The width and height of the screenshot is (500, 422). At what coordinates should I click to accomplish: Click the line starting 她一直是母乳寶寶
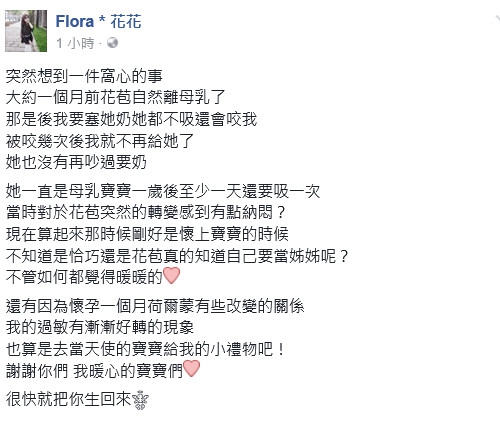(163, 191)
